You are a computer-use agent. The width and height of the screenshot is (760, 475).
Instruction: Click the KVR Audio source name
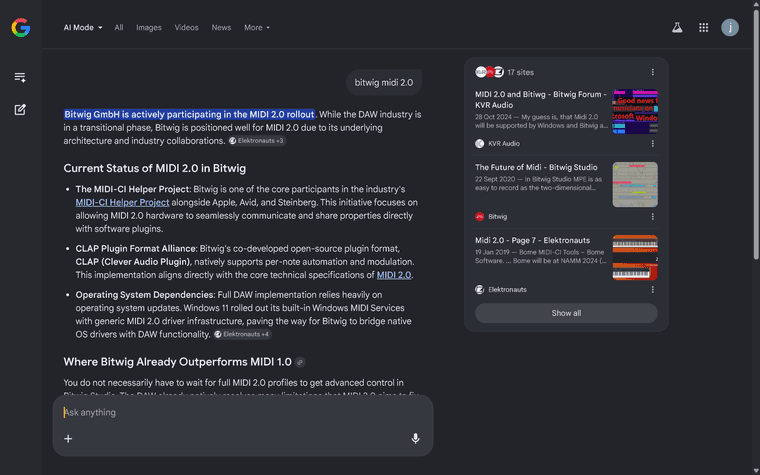(504, 143)
